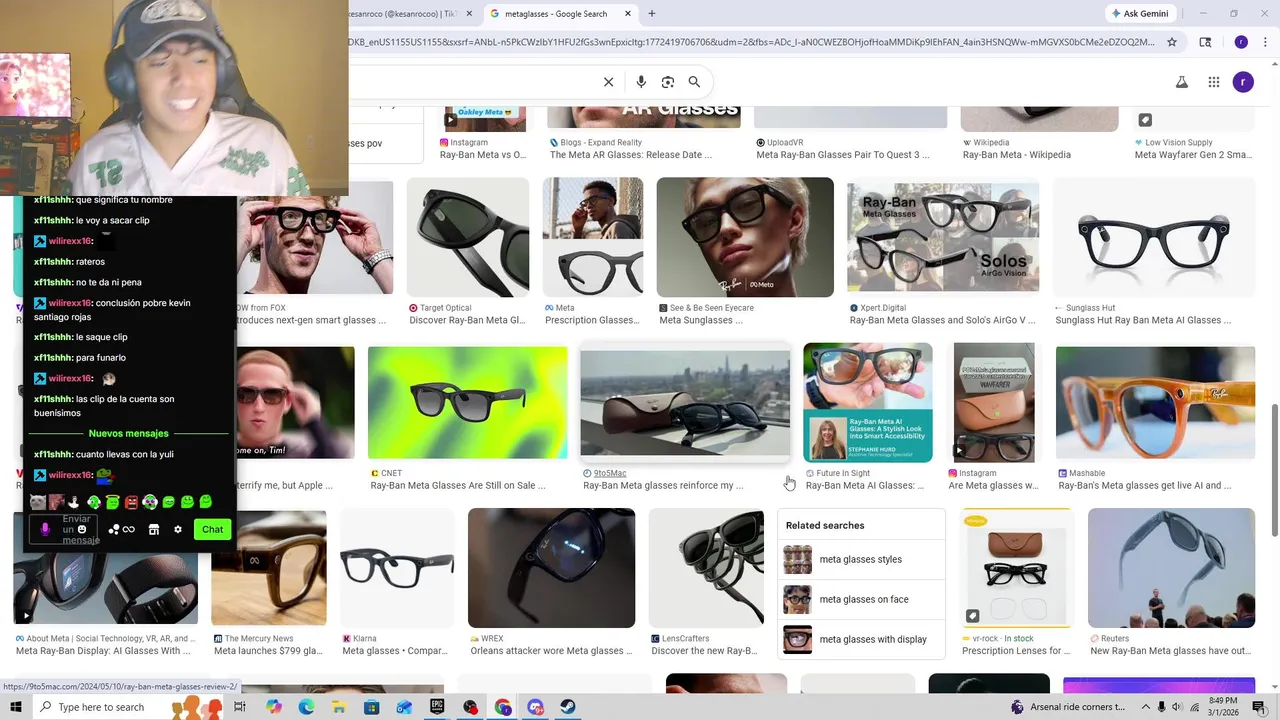
Task: Open the WREX dark glasses image
Action: [x=551, y=568]
